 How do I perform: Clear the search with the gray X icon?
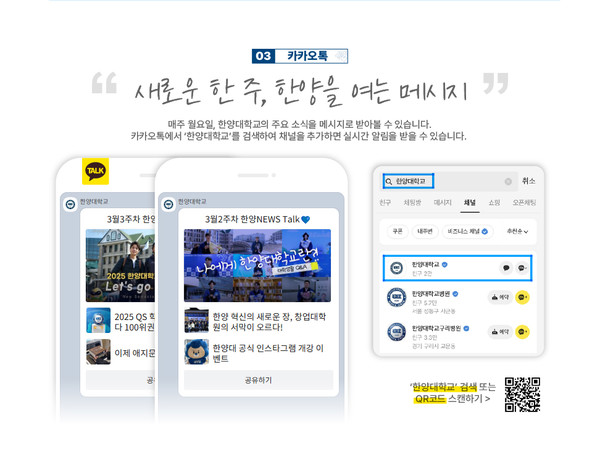pos(508,181)
